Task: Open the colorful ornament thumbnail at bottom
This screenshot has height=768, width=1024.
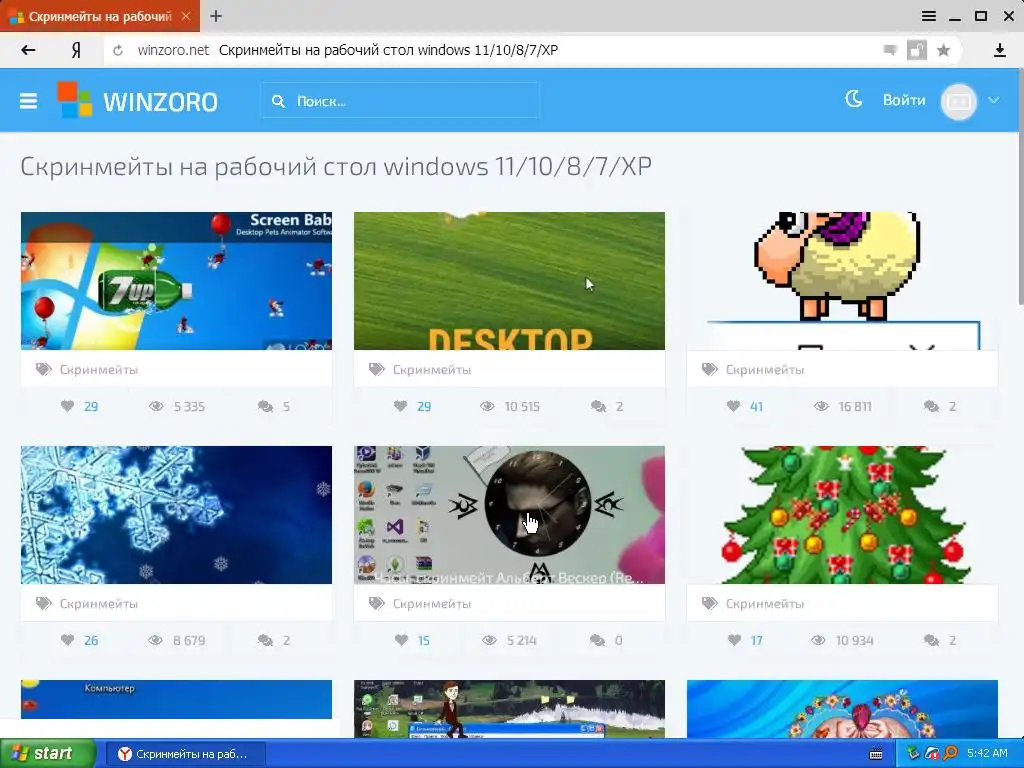Action: [842, 709]
